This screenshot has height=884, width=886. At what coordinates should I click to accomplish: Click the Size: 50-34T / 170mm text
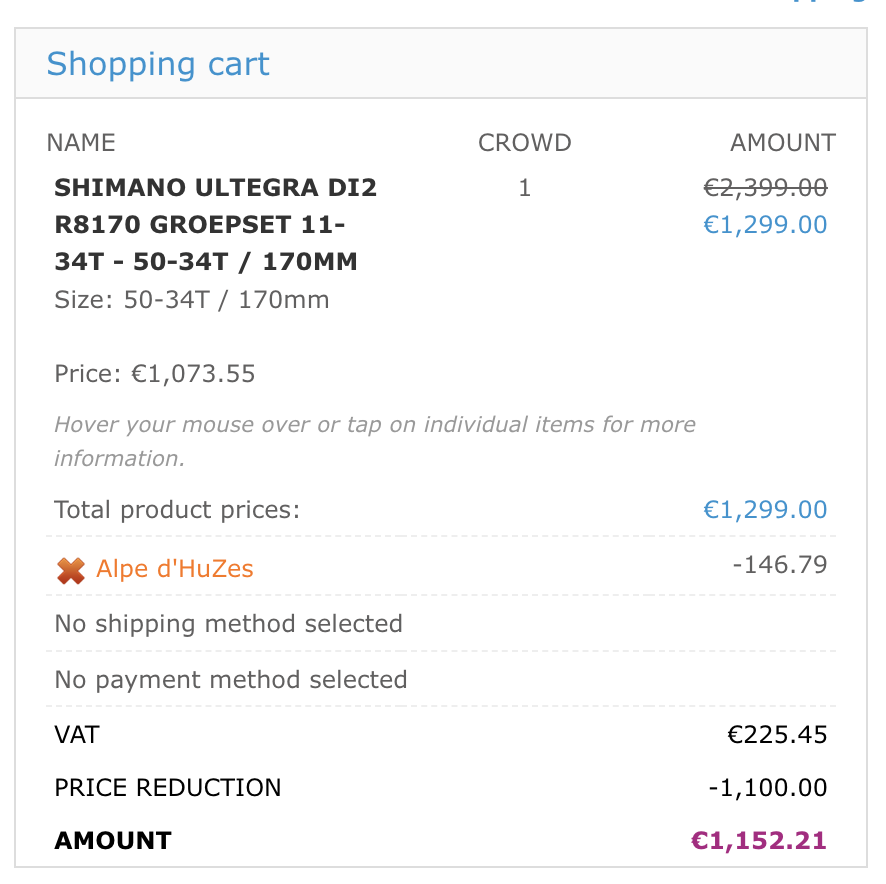click(191, 299)
